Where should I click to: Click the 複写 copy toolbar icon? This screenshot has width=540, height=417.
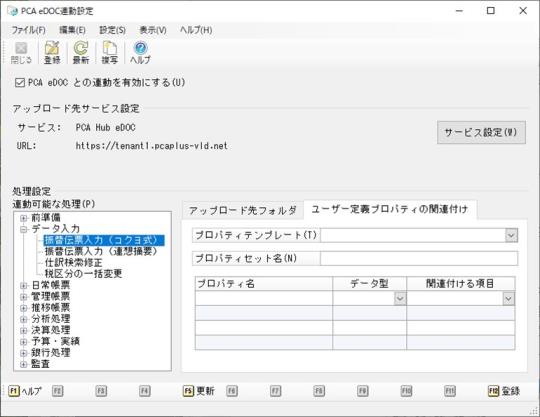pyautogui.click(x=110, y=53)
